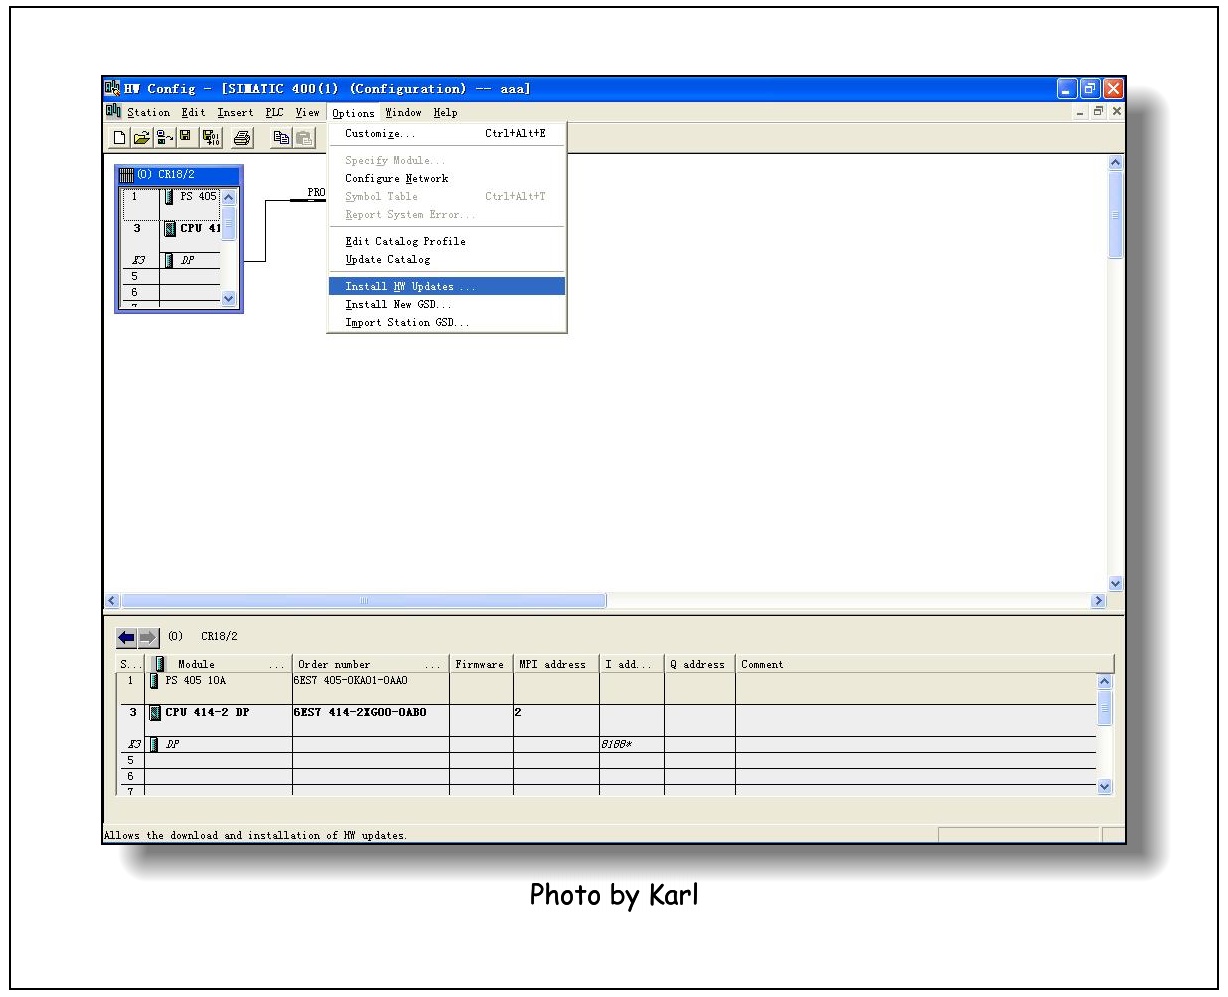Click the Save and Compile toolbar icon
Screen dimensions: 1228x997
pos(210,139)
